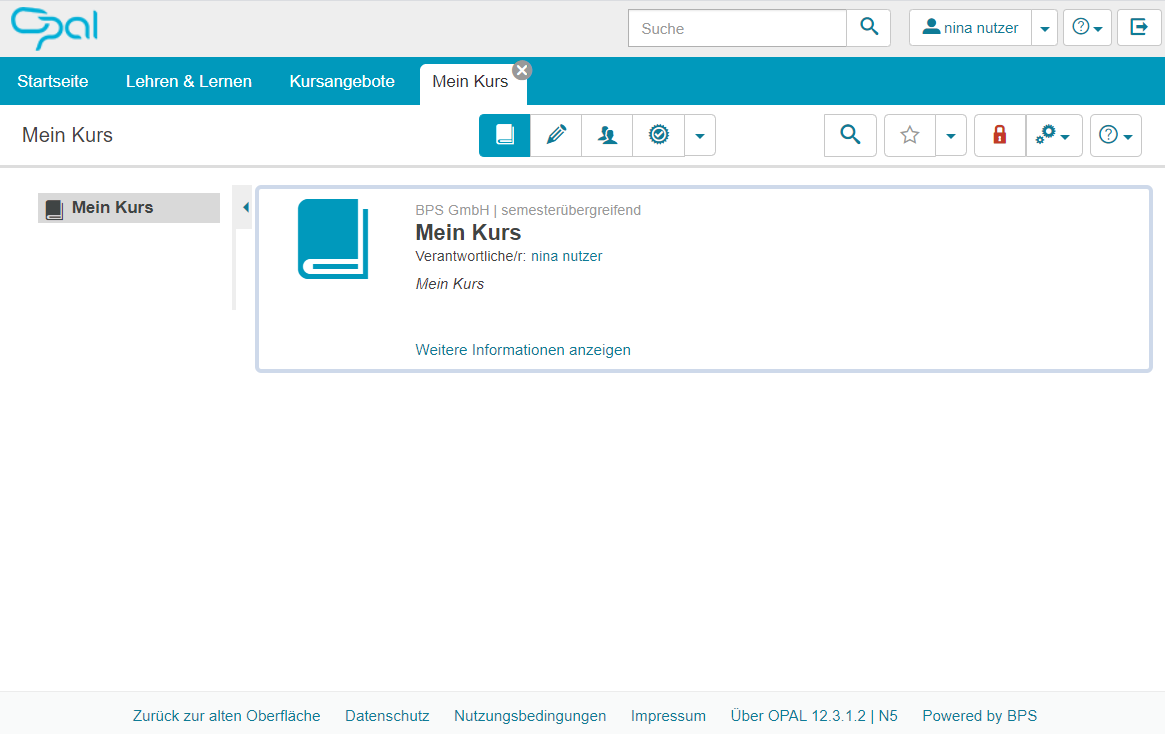Run a search with the top magnifier icon

(x=868, y=27)
